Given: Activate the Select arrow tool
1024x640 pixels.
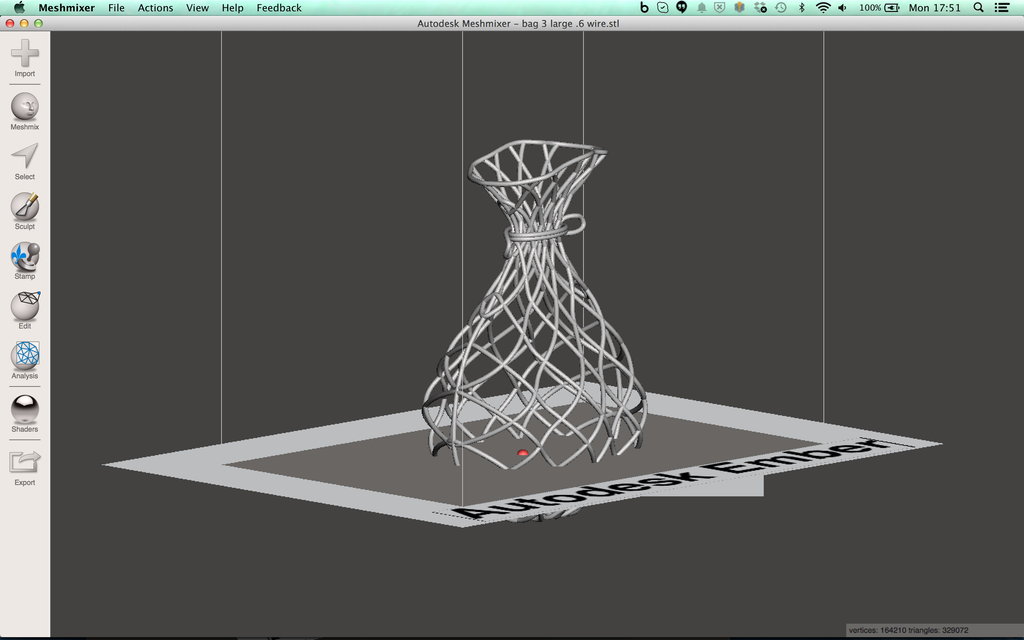Looking at the screenshot, I should pyautogui.click(x=25, y=157).
